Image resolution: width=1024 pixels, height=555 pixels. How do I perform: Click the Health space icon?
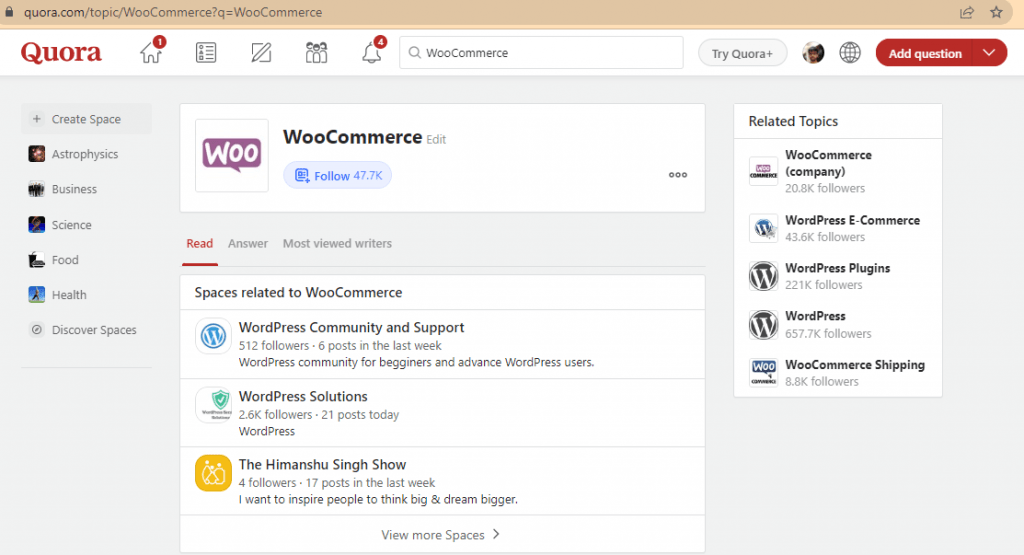37,294
